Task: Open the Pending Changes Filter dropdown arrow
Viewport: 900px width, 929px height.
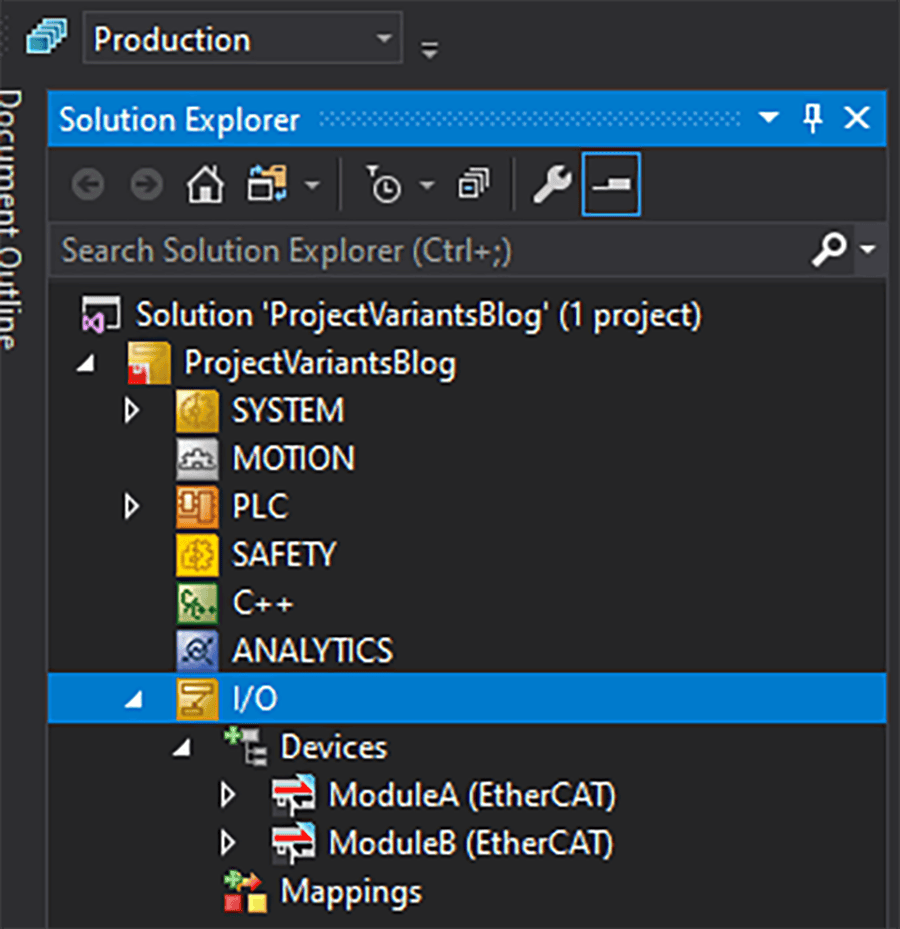Action: (x=427, y=185)
